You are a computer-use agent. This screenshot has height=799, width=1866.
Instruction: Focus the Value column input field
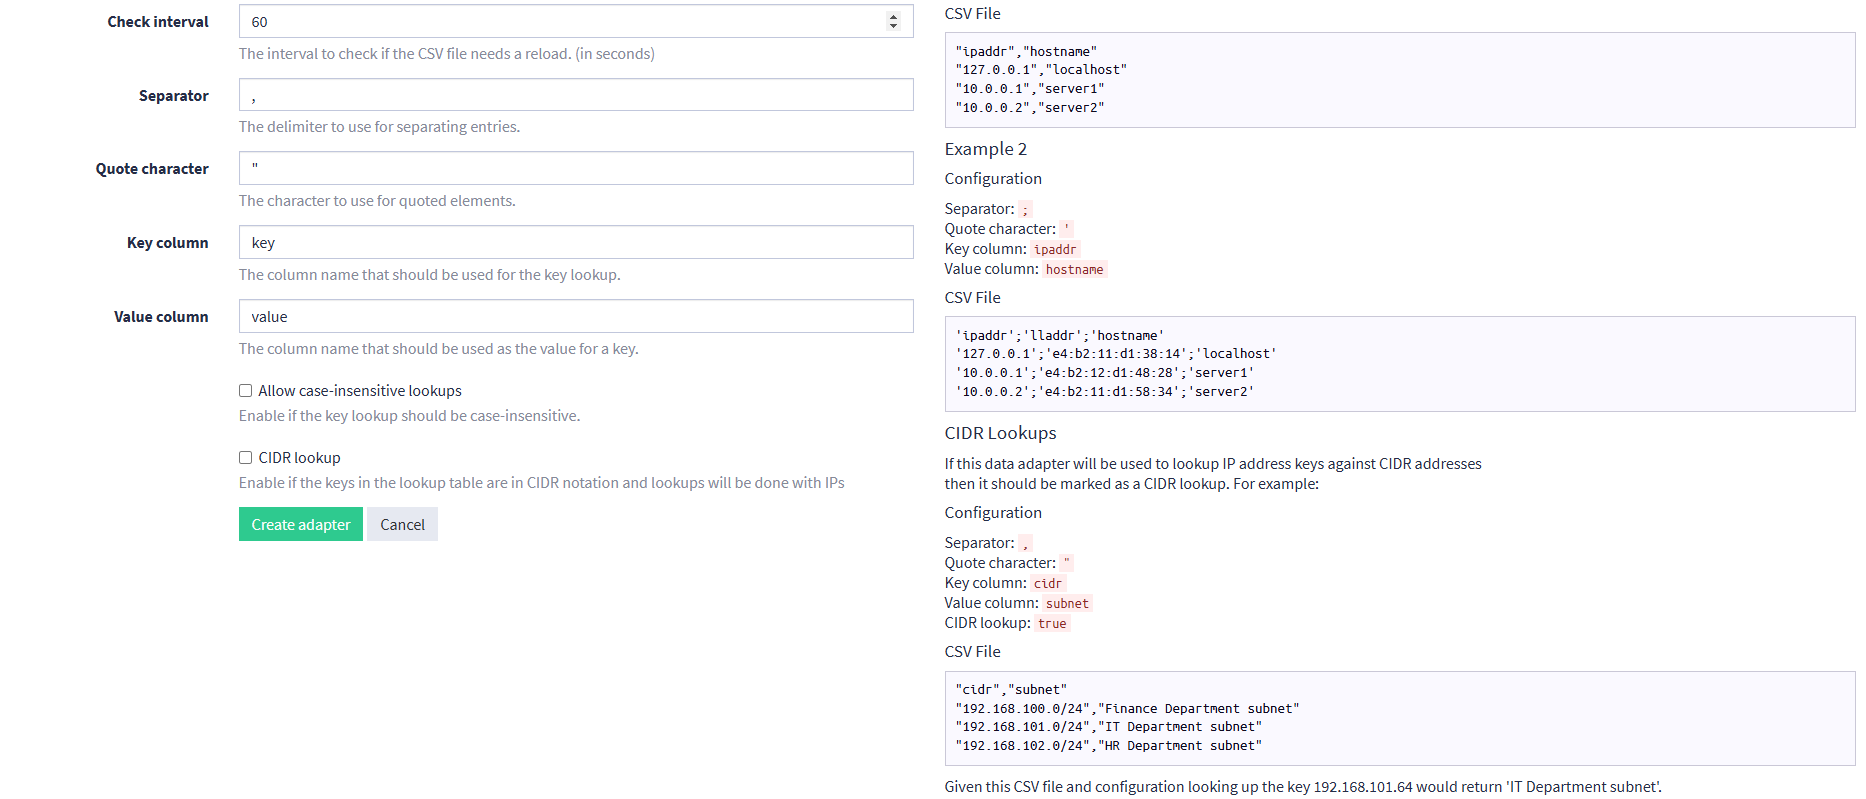(575, 316)
